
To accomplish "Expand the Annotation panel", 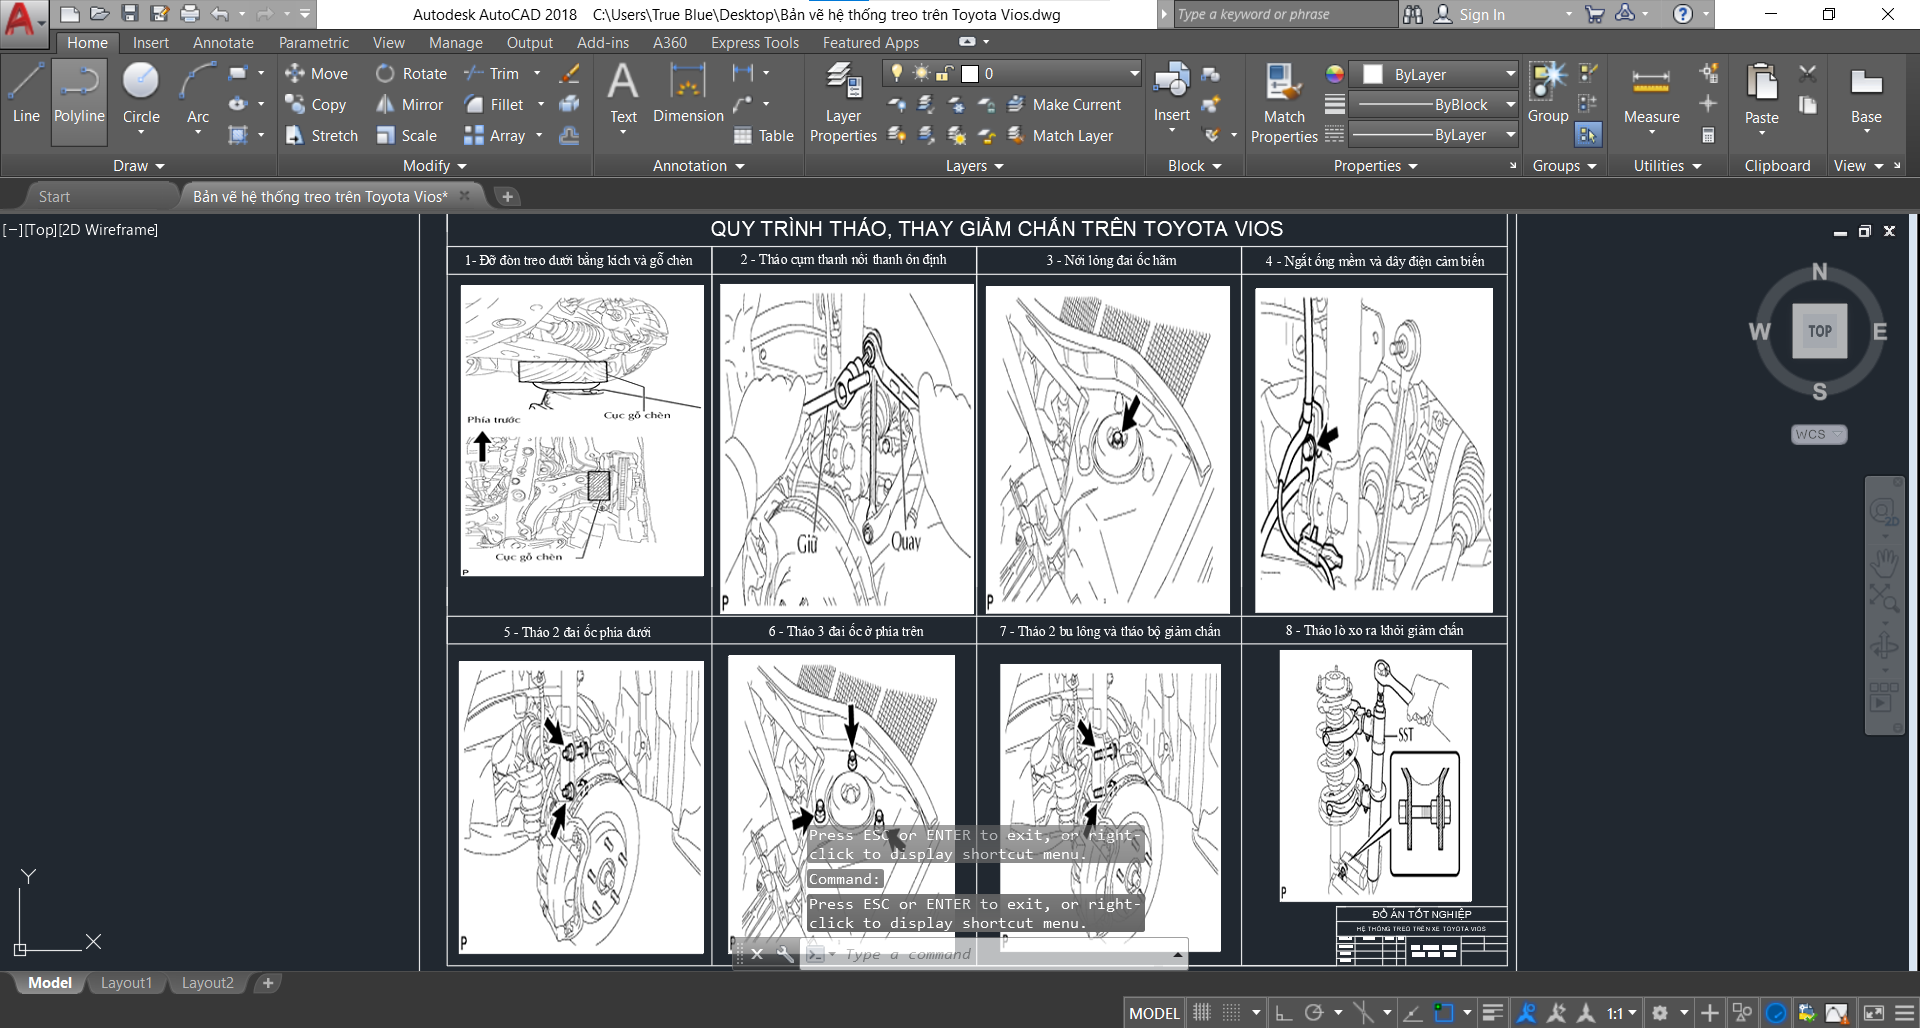I will click(698, 166).
